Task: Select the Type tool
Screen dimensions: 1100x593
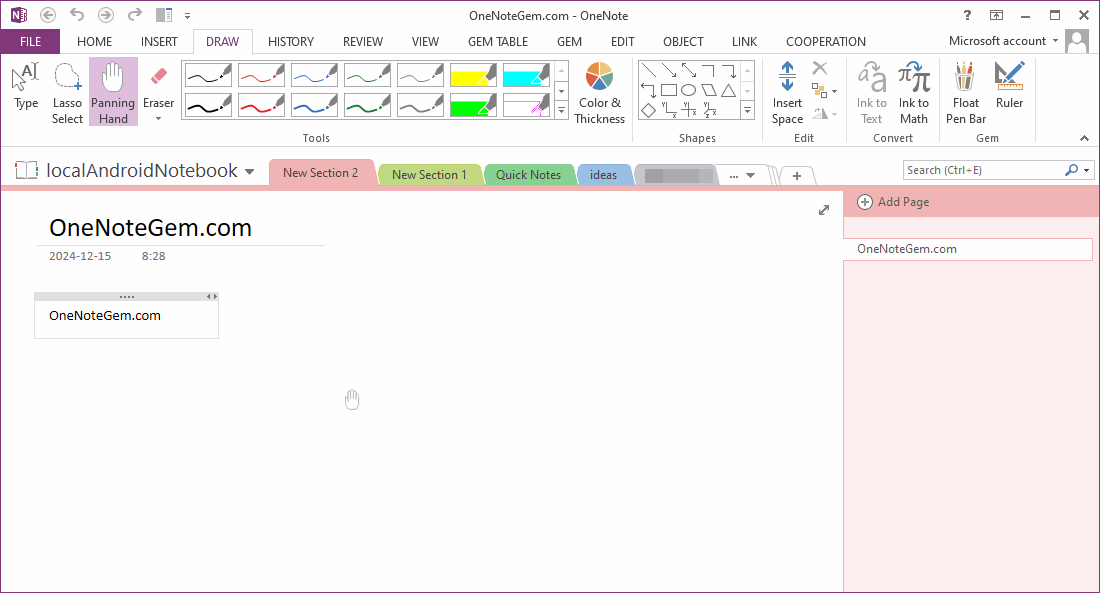Action: coord(26,86)
